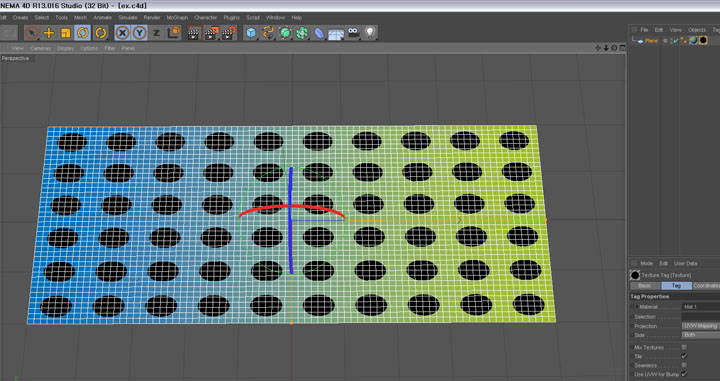This screenshot has height=381, width=720.
Task: Toggle the X axis lock
Action: pos(123,33)
